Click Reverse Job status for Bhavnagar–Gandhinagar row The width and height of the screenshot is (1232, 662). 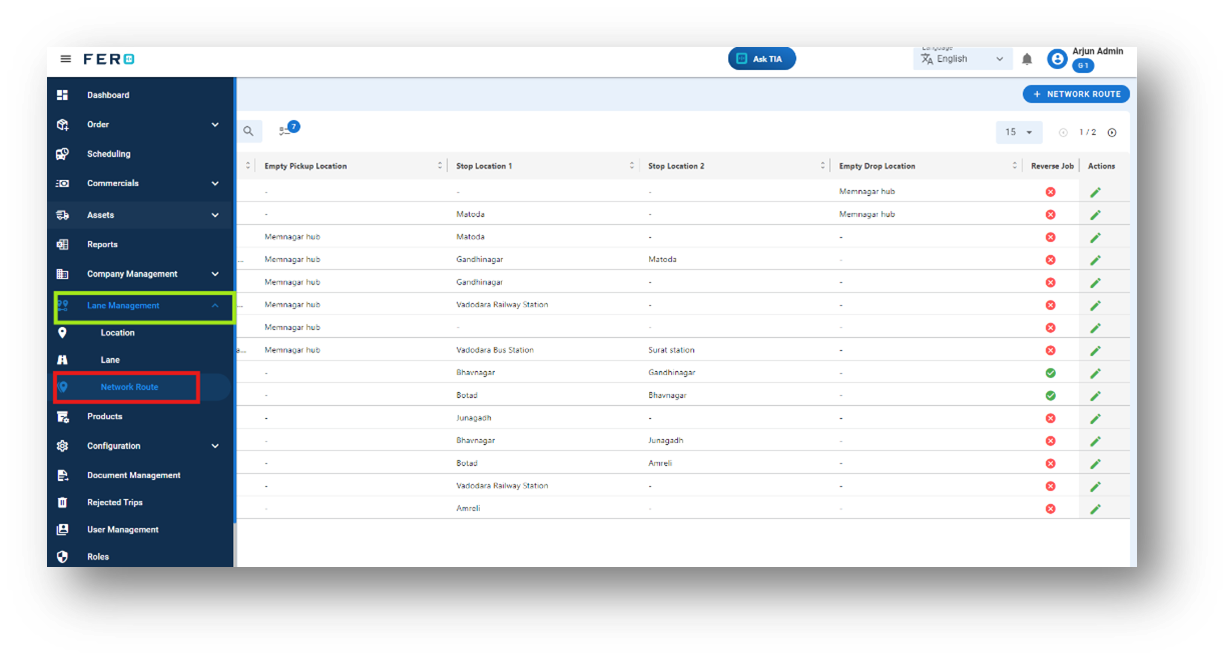click(1050, 373)
